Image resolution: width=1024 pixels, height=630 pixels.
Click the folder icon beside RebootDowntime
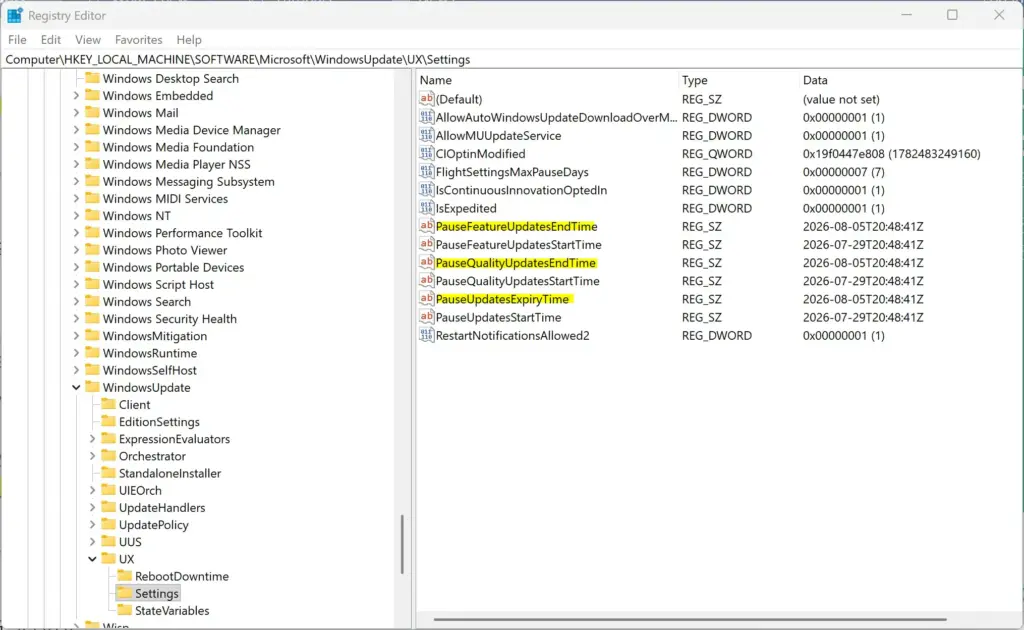[x=124, y=576]
